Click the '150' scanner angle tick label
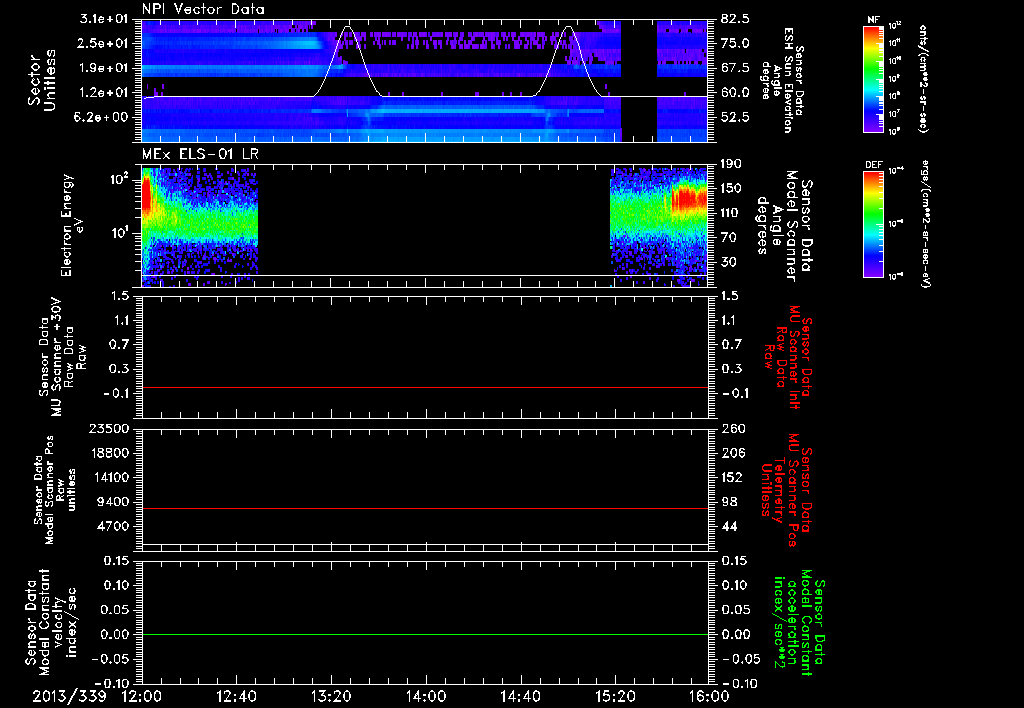This screenshot has width=1024, height=708. click(733, 189)
